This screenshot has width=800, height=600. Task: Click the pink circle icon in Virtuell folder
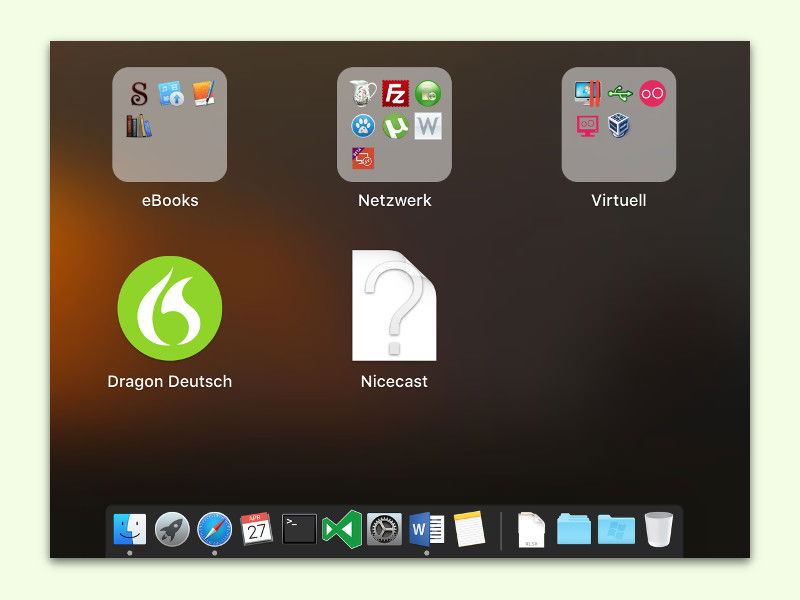[x=653, y=93]
